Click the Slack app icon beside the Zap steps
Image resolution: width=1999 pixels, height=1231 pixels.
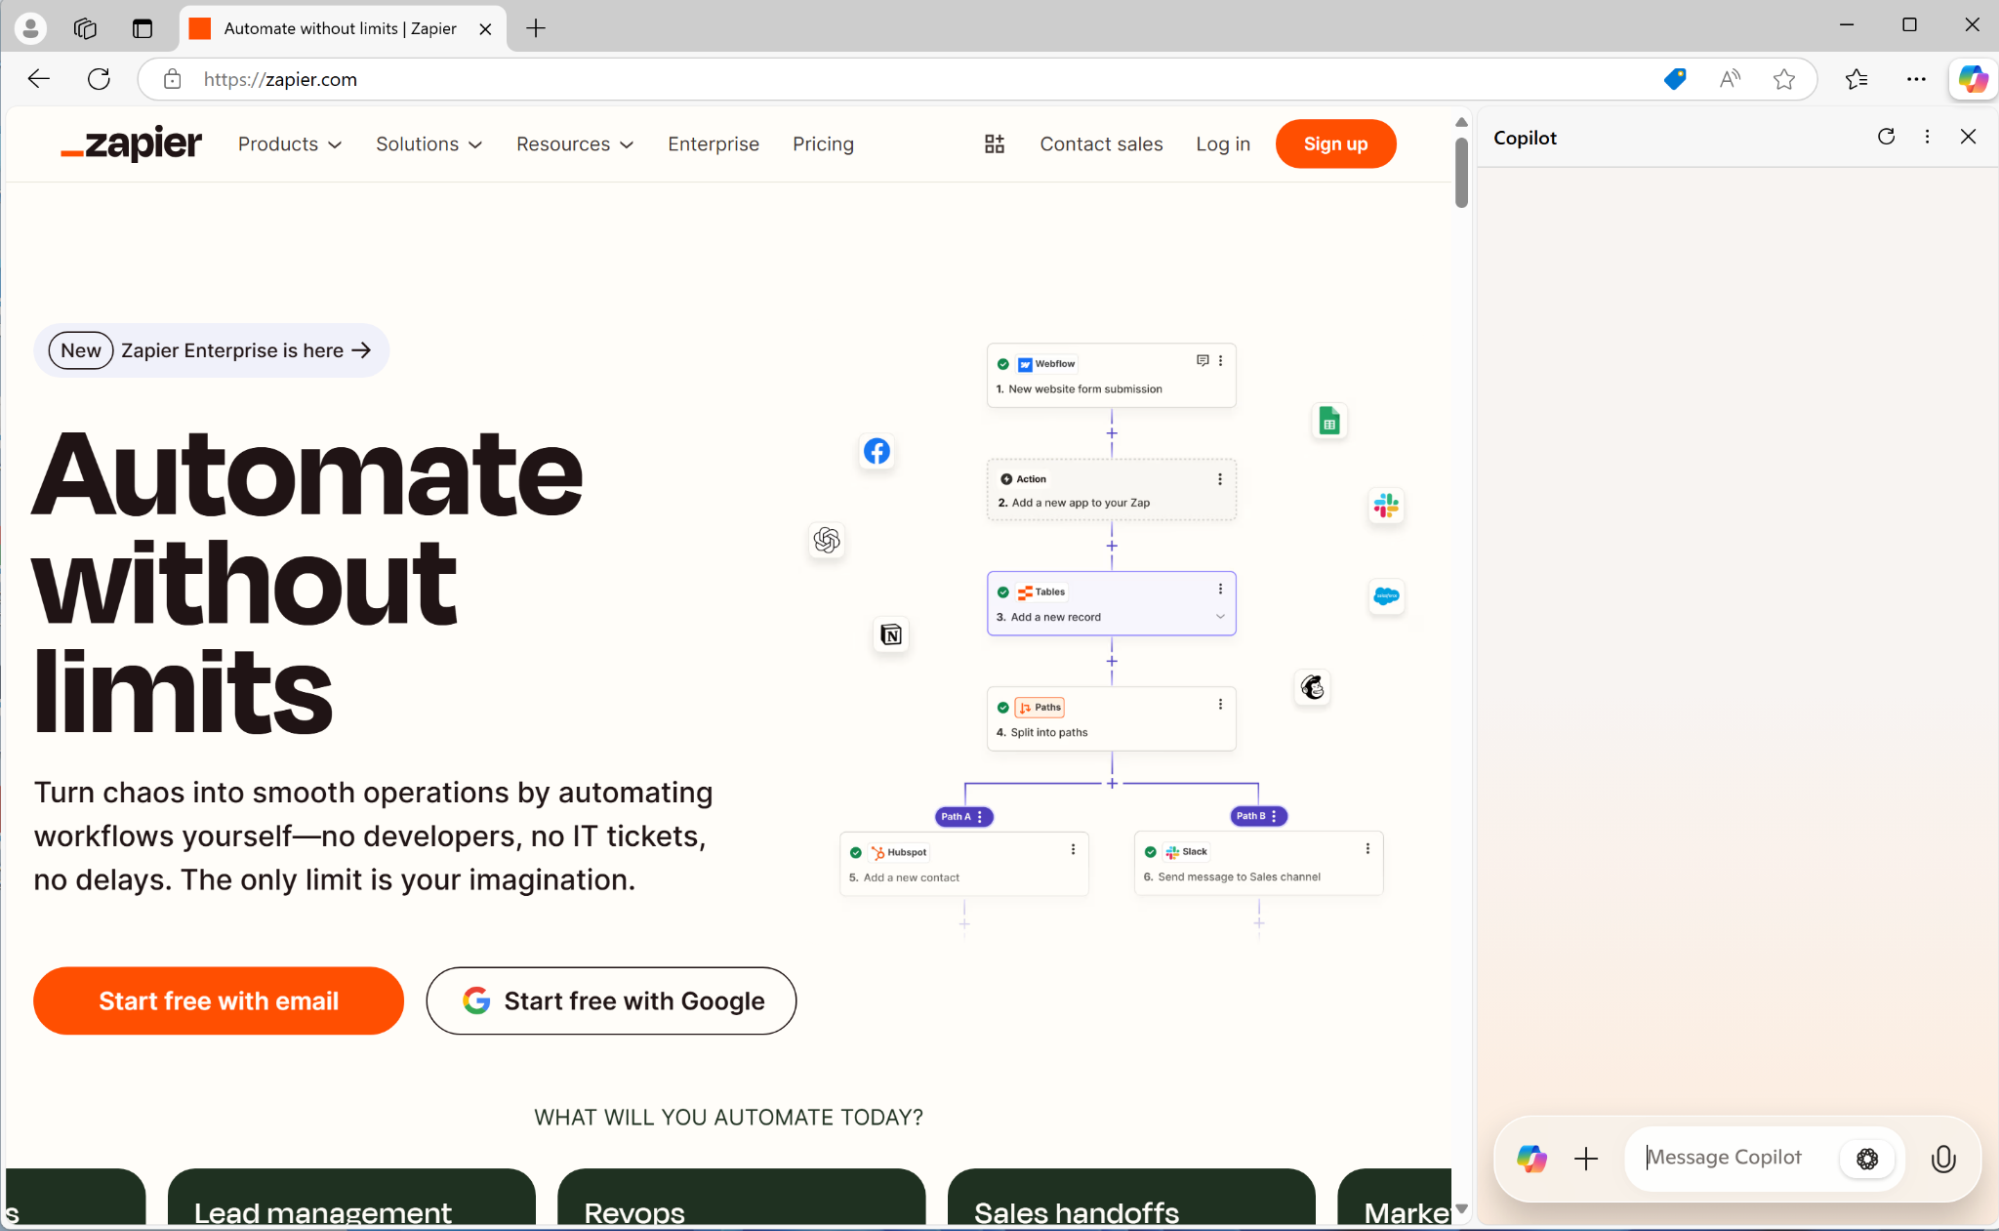click(1386, 506)
